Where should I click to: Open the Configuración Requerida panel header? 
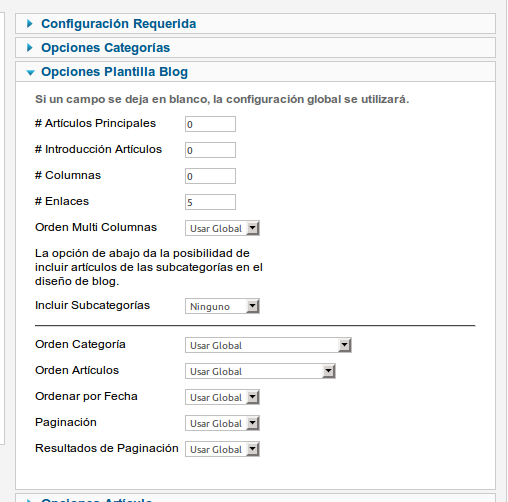pos(255,24)
